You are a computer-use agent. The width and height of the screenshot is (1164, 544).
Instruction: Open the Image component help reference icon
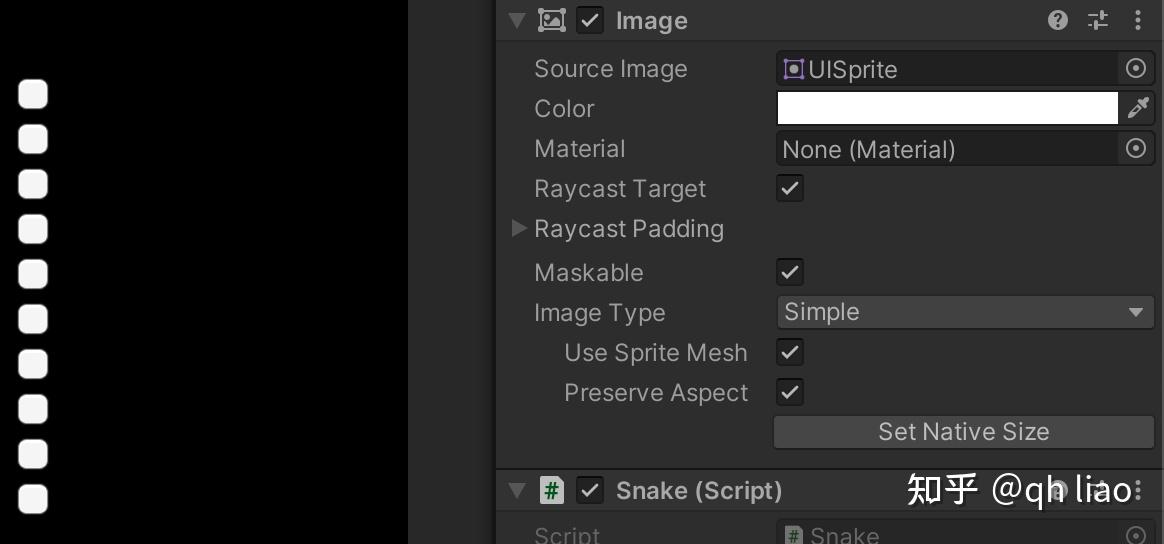(1058, 20)
